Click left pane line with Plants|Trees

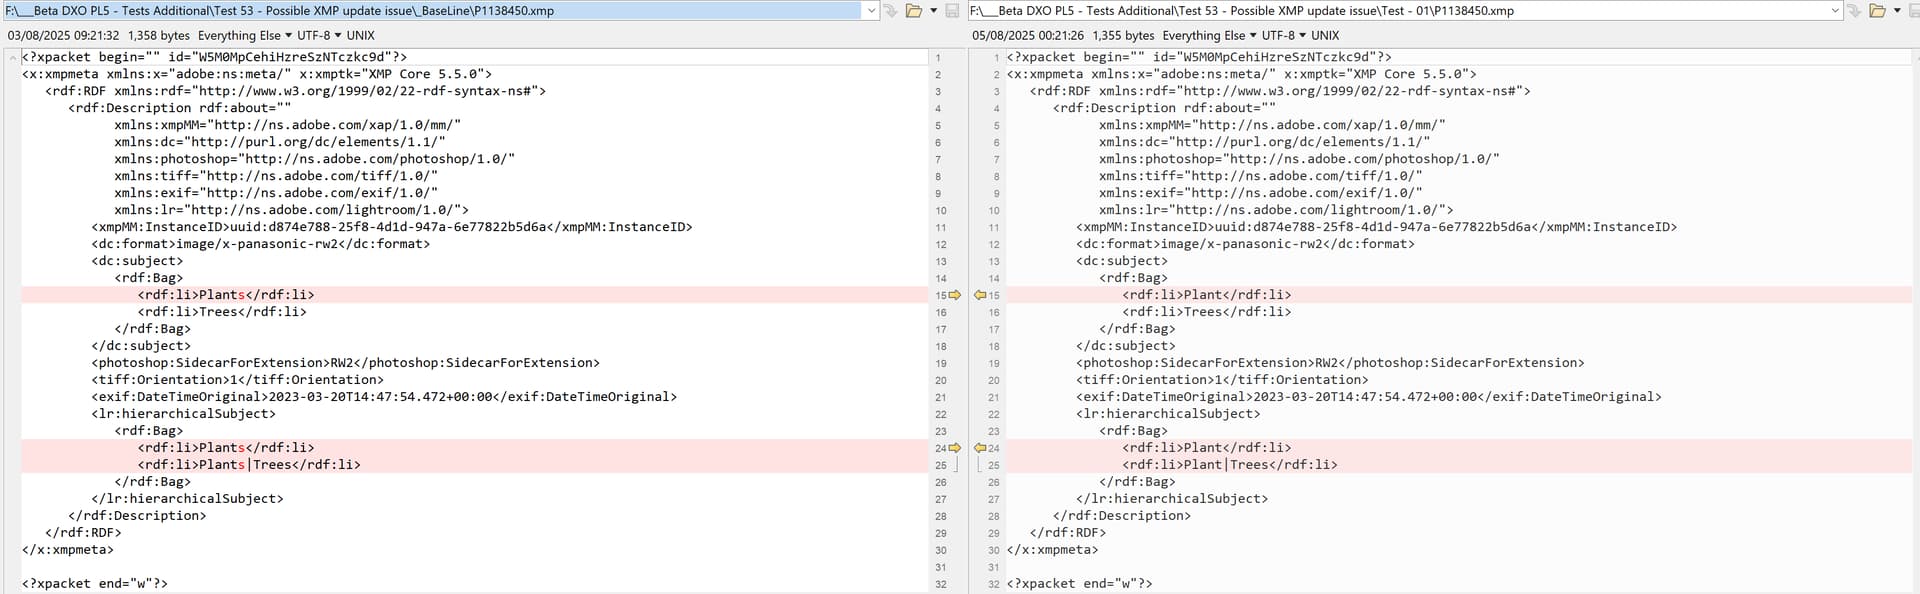coord(249,465)
